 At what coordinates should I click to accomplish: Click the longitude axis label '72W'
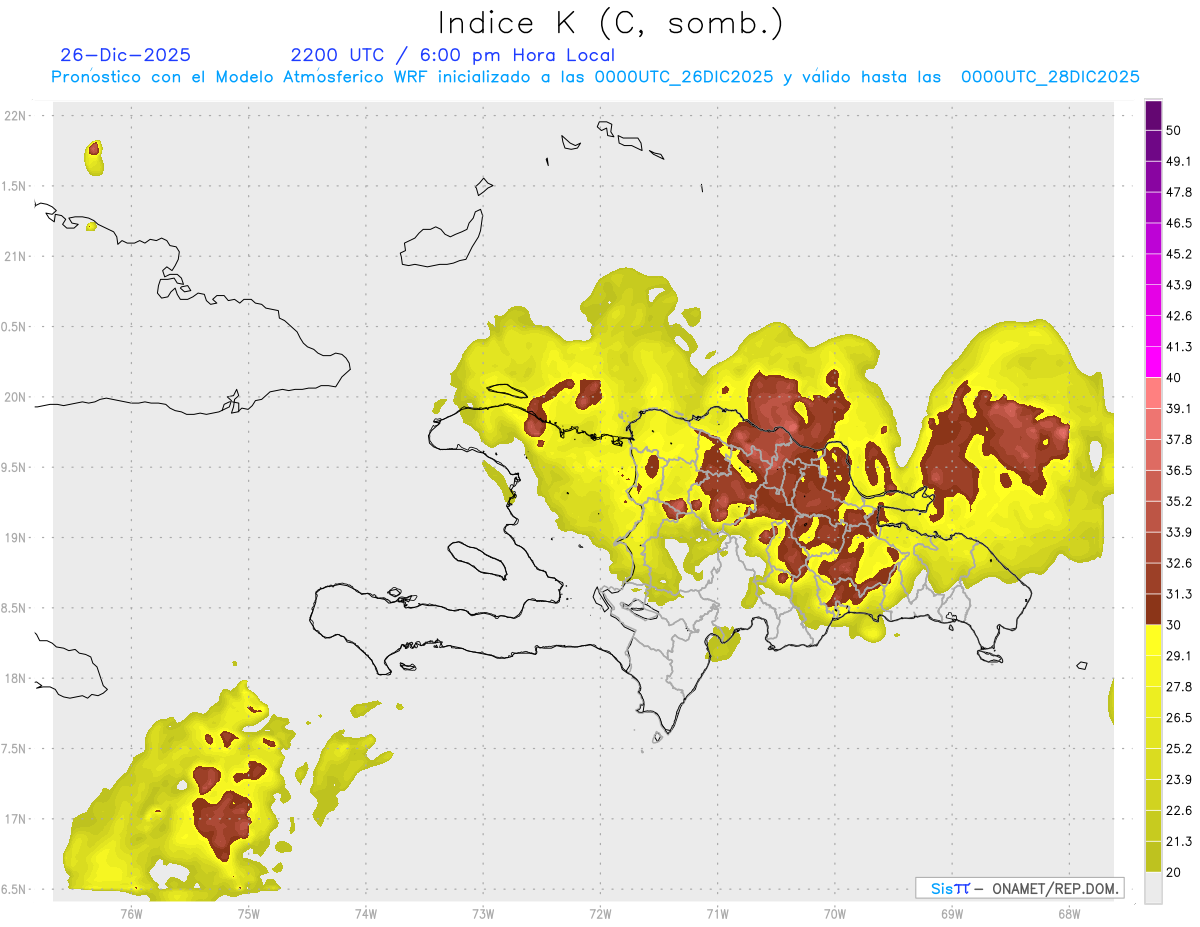click(x=600, y=913)
